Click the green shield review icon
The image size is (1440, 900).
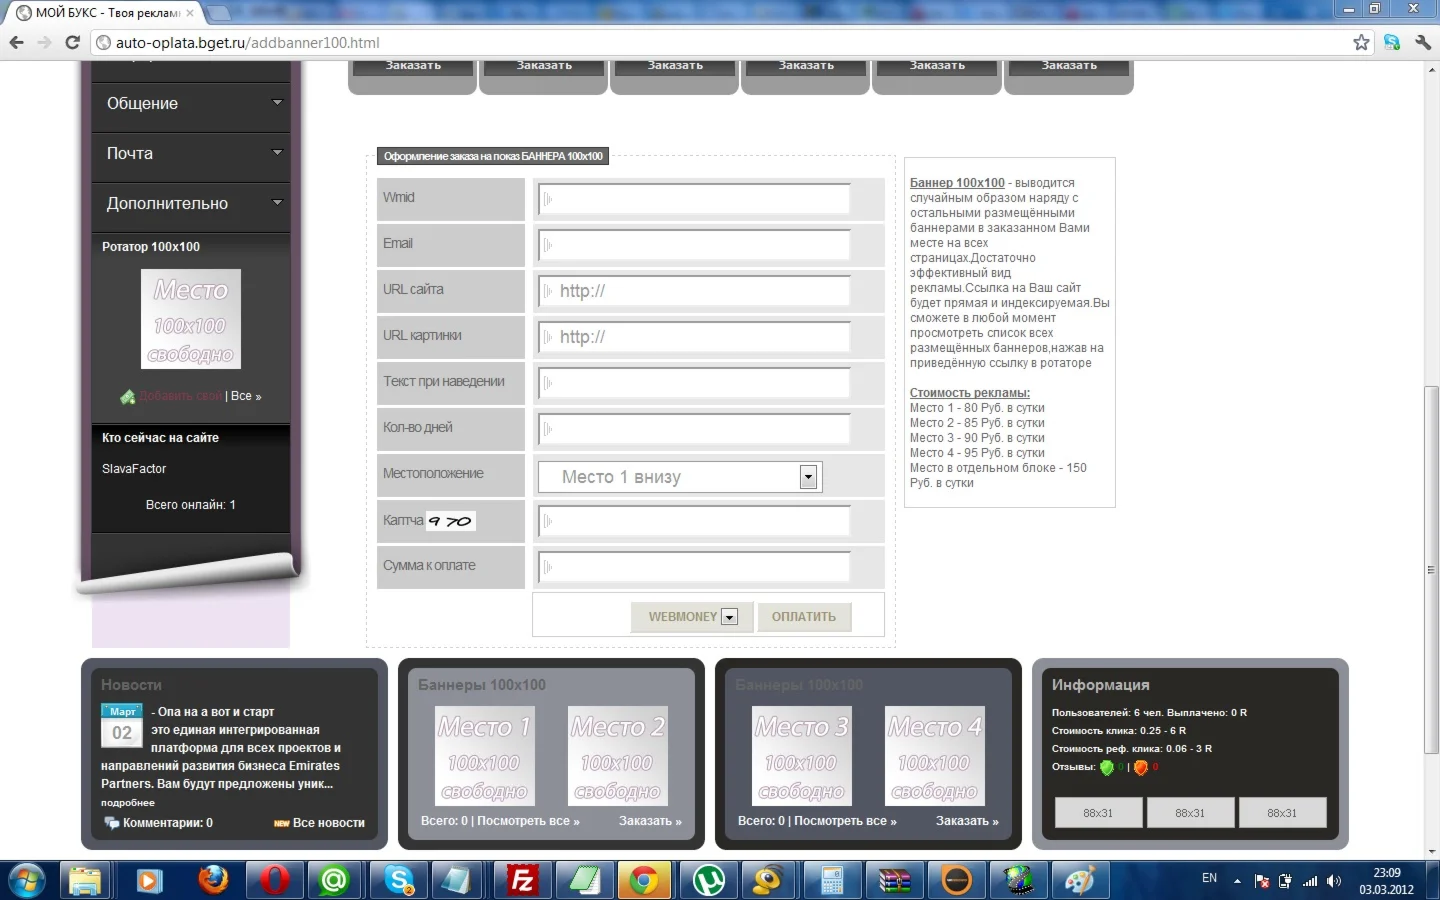click(x=1107, y=768)
